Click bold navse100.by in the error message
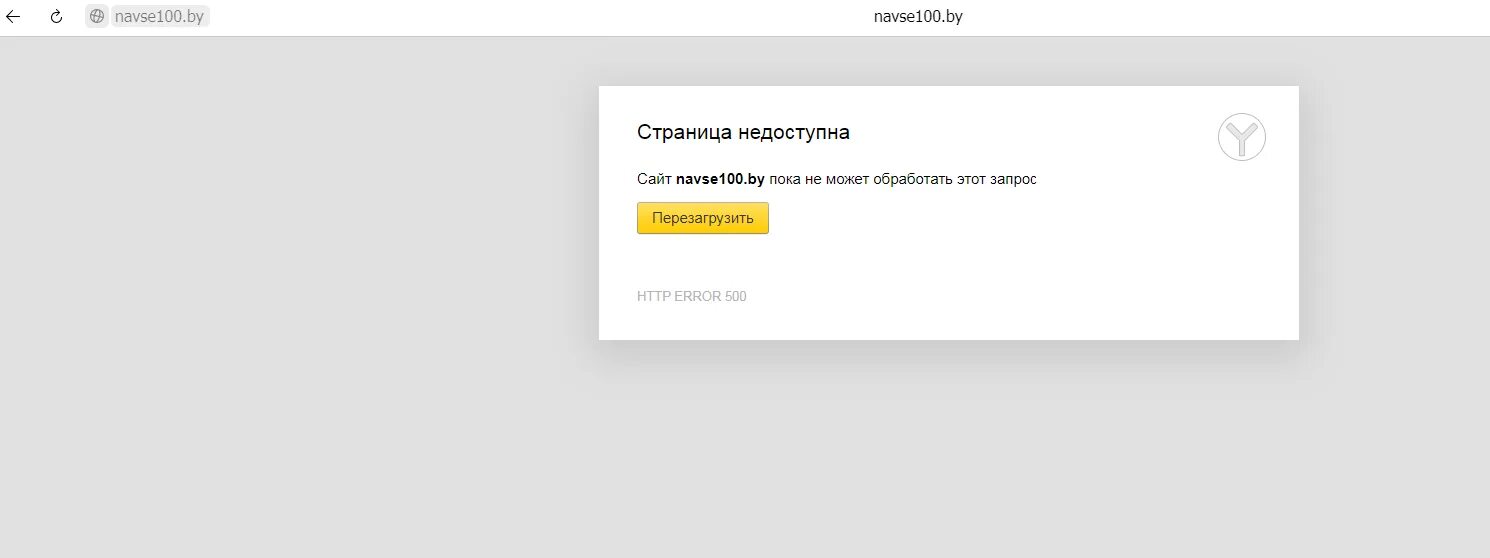This screenshot has height=558, width=1490. (720, 179)
